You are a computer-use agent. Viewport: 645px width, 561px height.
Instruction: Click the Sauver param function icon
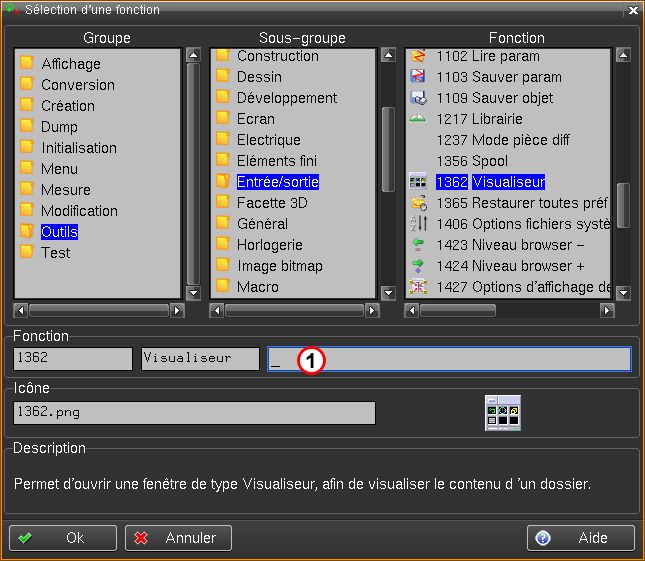tap(419, 77)
